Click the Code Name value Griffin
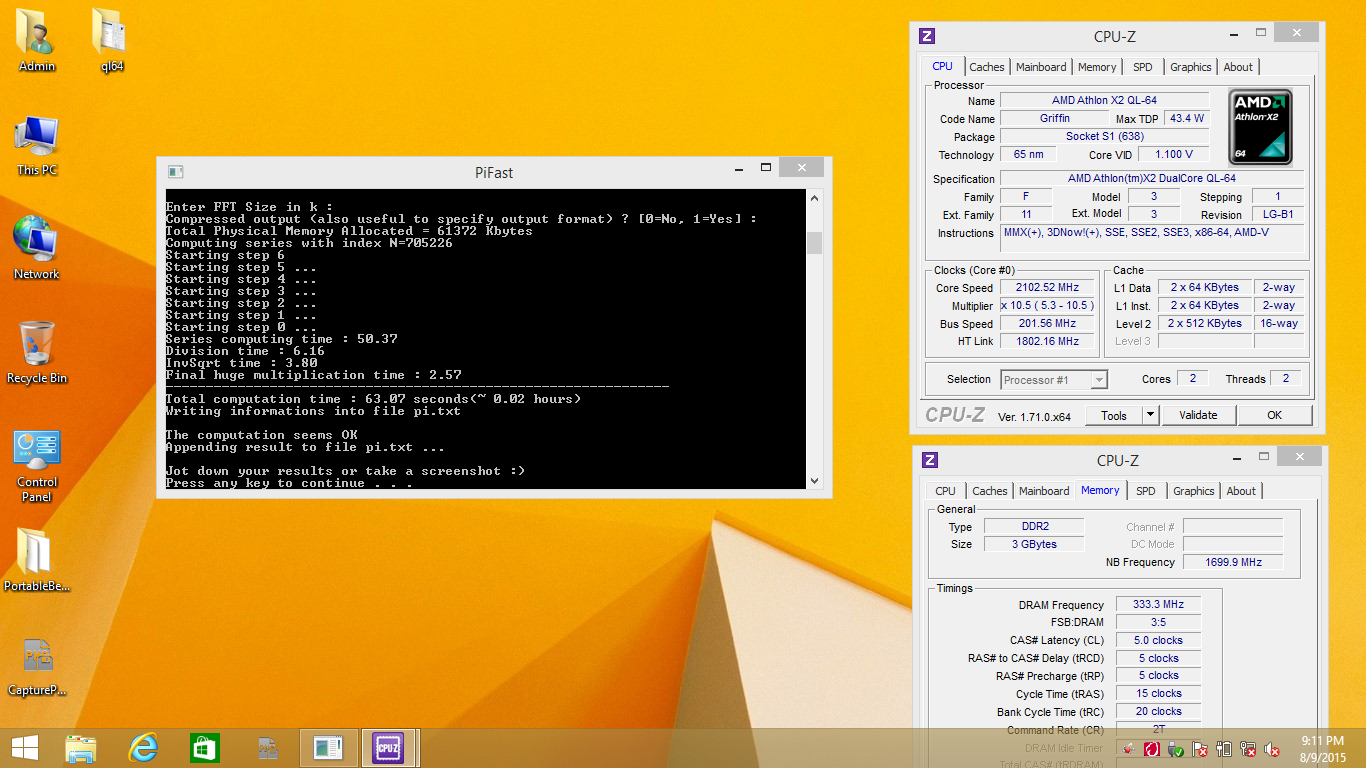1366x768 pixels. click(1054, 118)
